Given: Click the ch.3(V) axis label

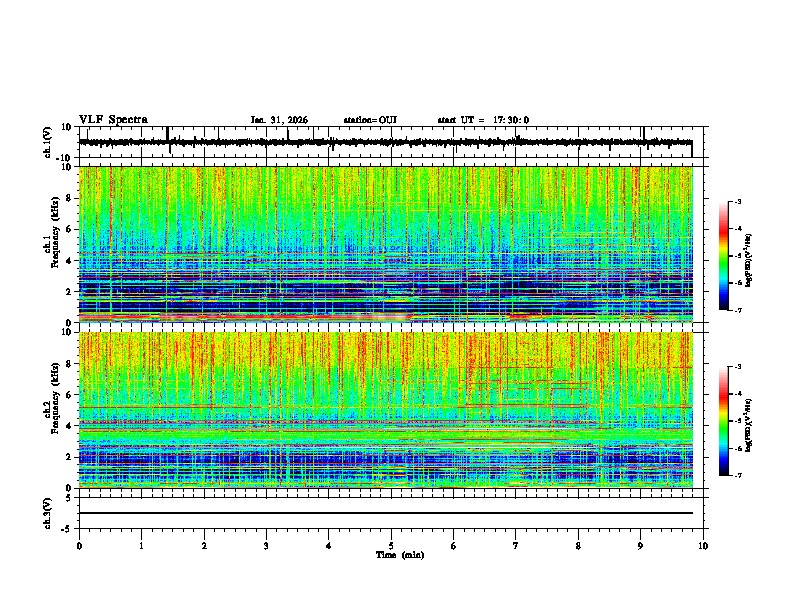Looking at the screenshot, I should [x=48, y=513].
